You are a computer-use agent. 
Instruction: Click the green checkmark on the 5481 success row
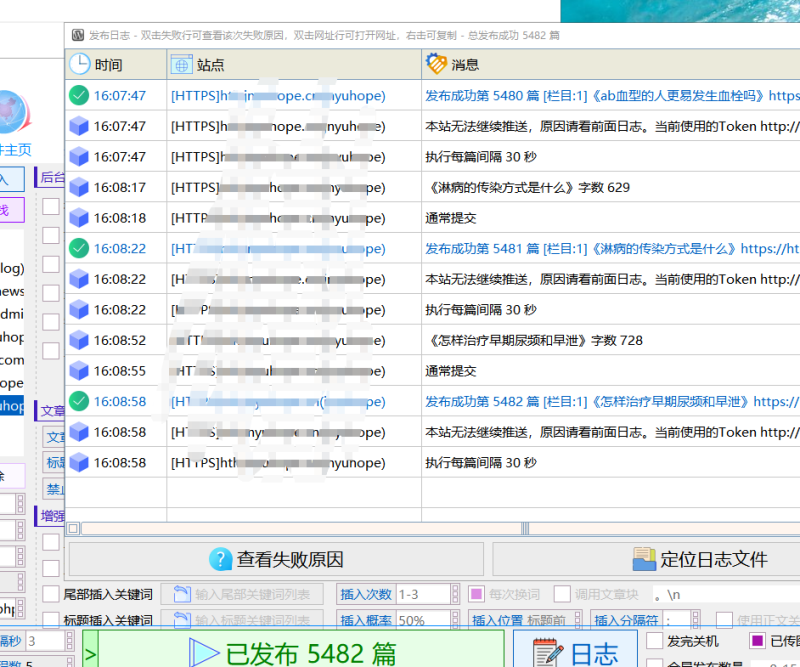79,248
